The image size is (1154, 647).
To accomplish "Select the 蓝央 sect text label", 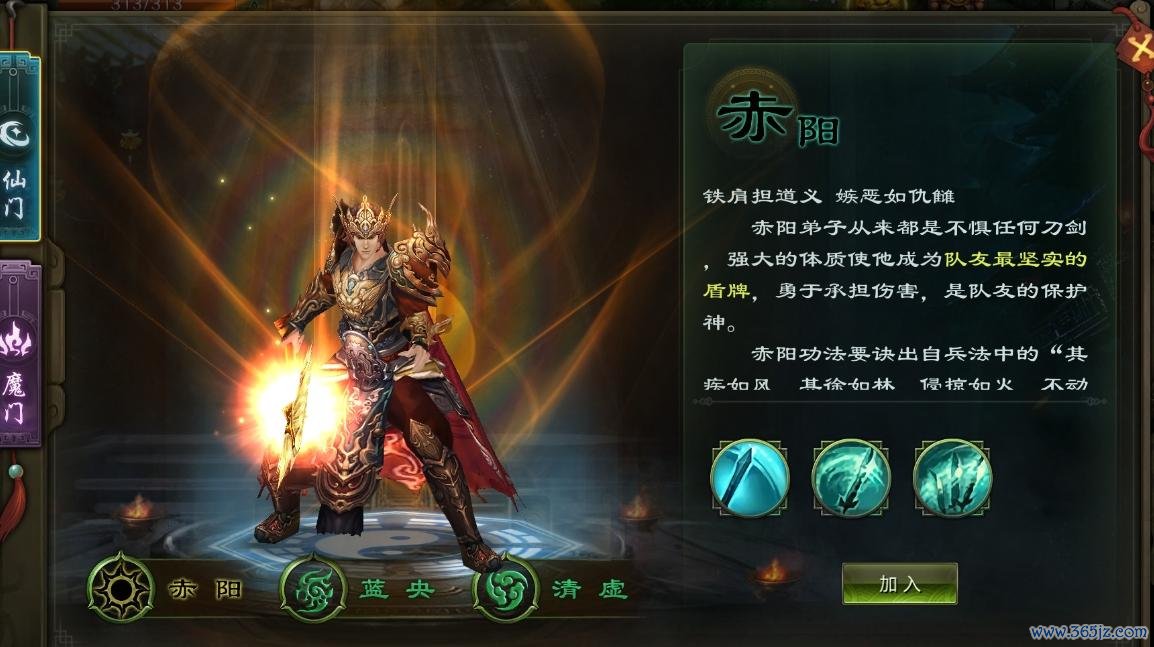I will [397, 589].
